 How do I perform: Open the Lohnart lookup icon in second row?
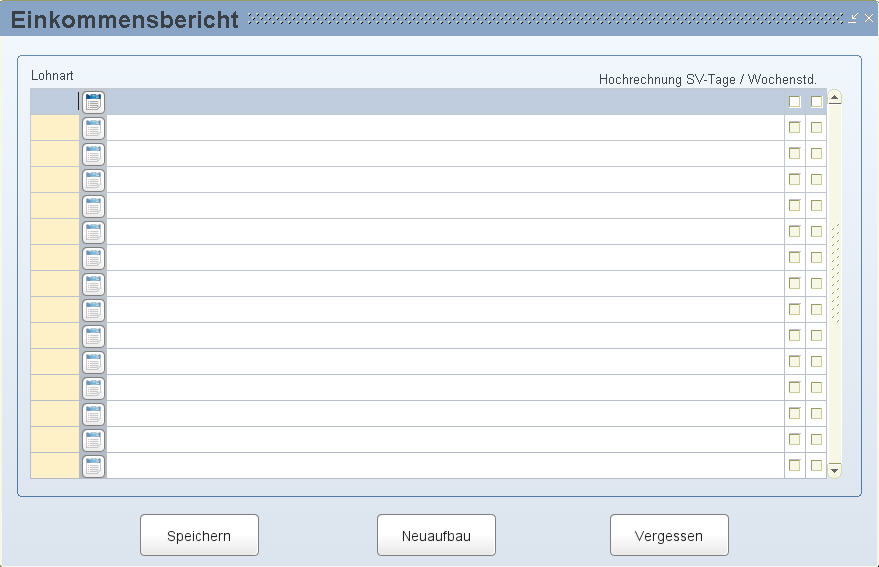pyautogui.click(x=93, y=128)
